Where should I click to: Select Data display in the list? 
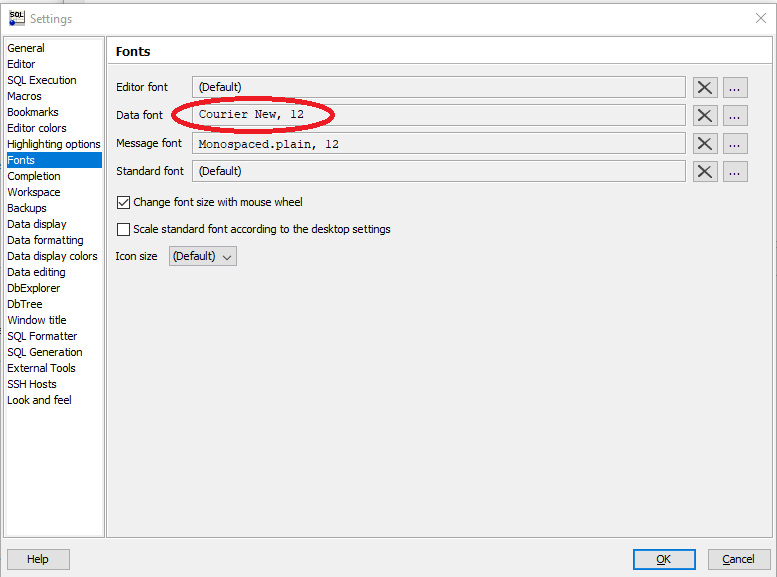coord(54,224)
